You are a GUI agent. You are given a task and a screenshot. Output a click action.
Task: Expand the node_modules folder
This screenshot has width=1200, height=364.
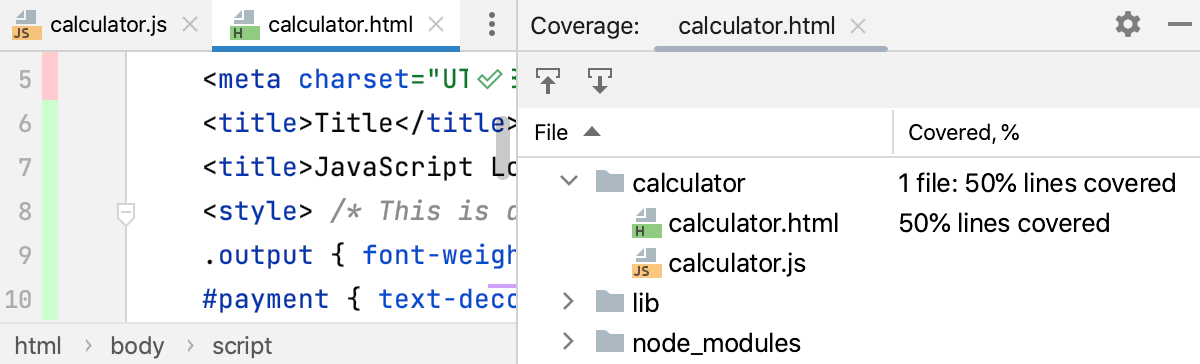pyautogui.click(x=569, y=343)
